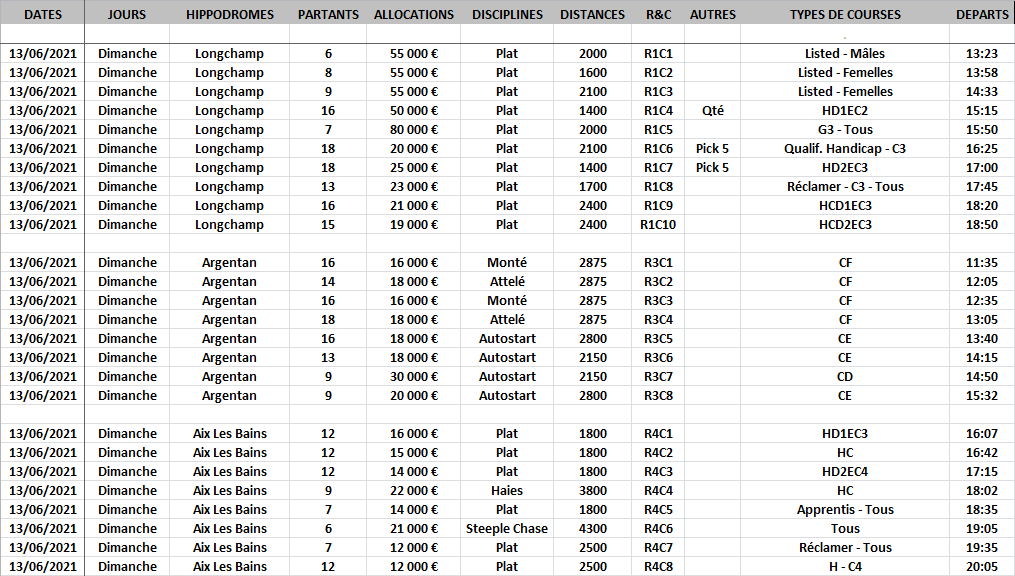Click departure time 11:35
1015x576 pixels.
982,263
